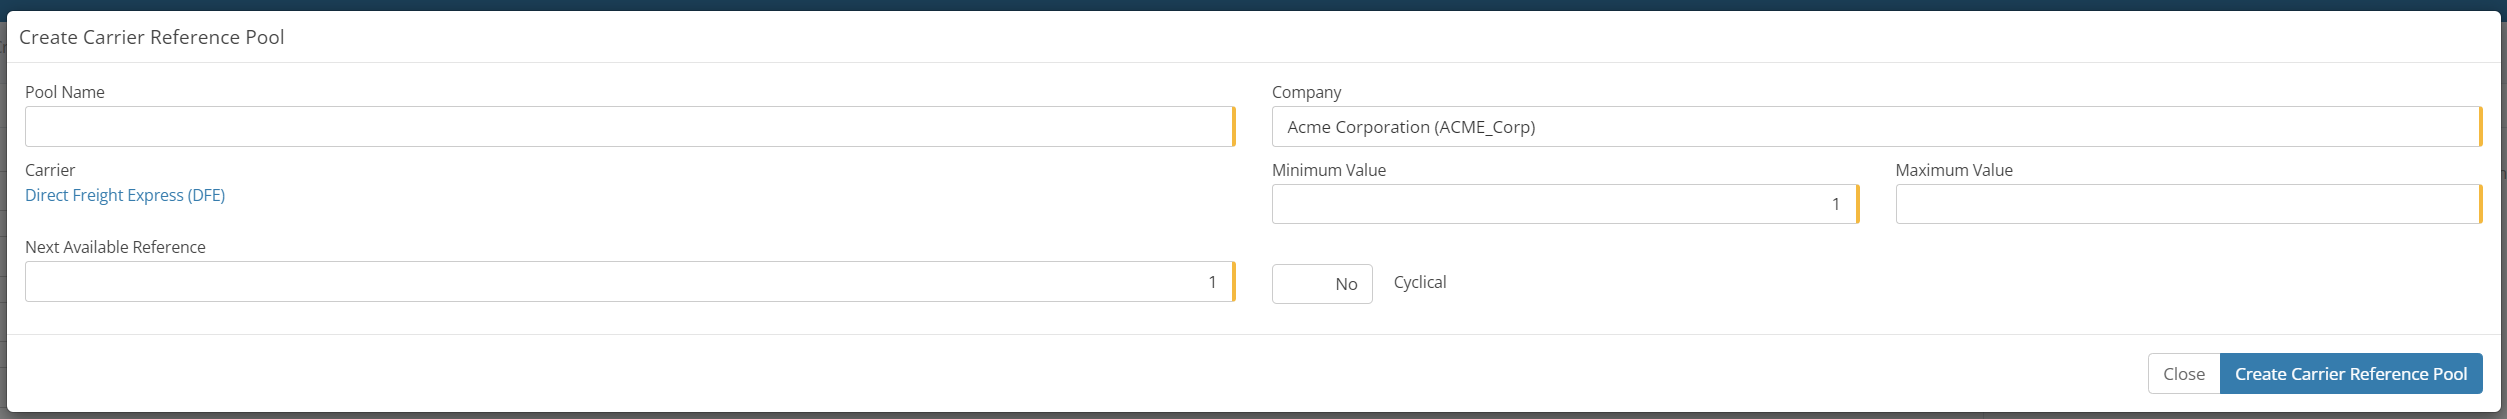Click the Next Available Reference label
2507x419 pixels.
[x=115, y=247]
